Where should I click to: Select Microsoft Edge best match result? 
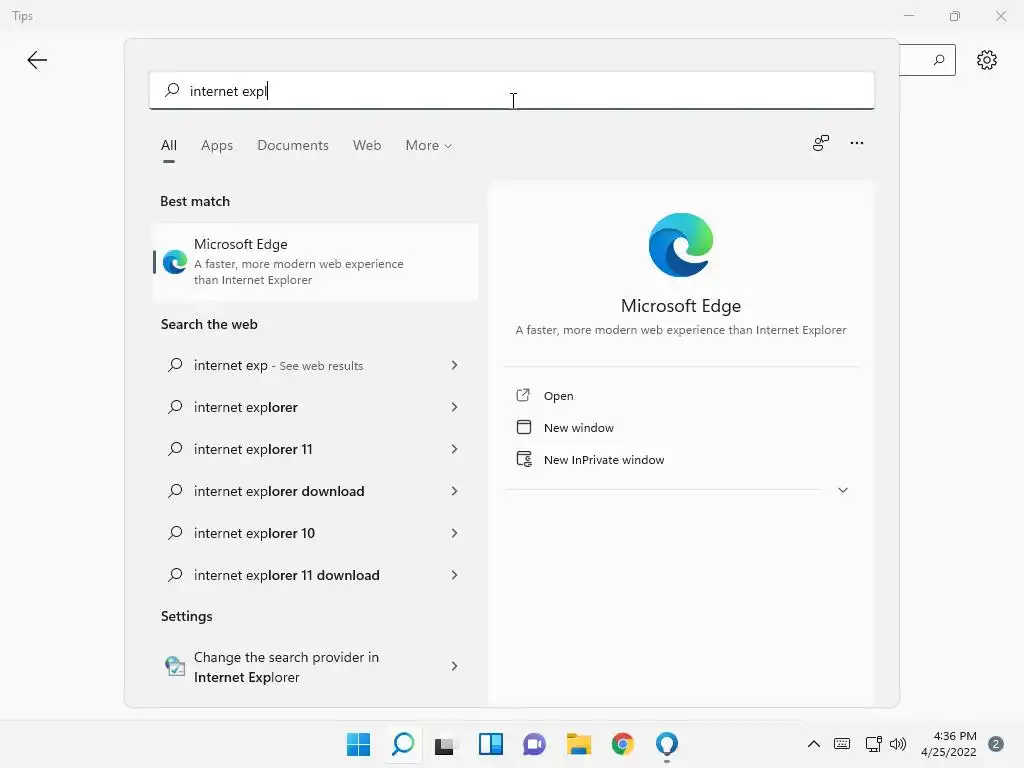tap(315, 262)
